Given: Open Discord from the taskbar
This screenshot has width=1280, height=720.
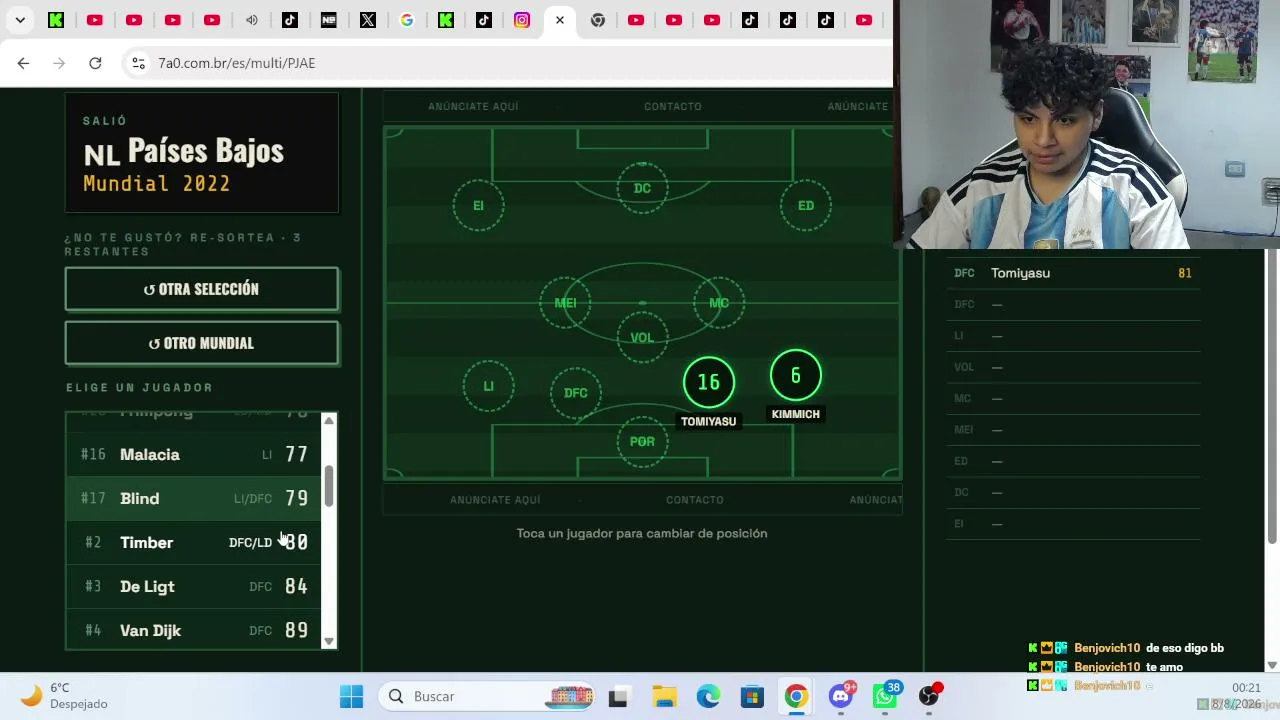Looking at the screenshot, I should (841, 696).
